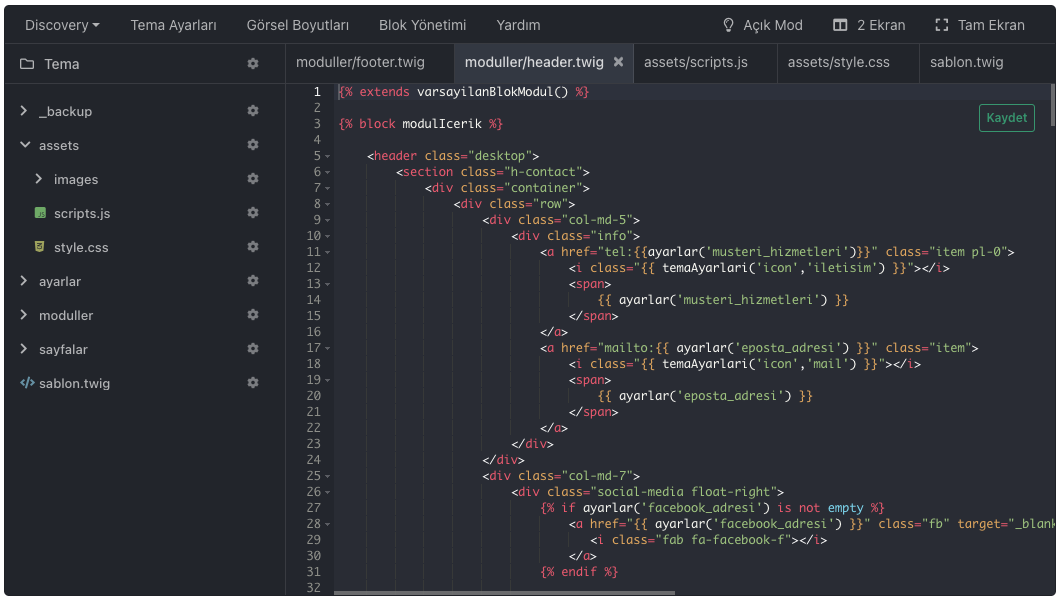Close the moduller/header.twig tab
Viewport: 1061px width, 601px height.
[x=618, y=62]
